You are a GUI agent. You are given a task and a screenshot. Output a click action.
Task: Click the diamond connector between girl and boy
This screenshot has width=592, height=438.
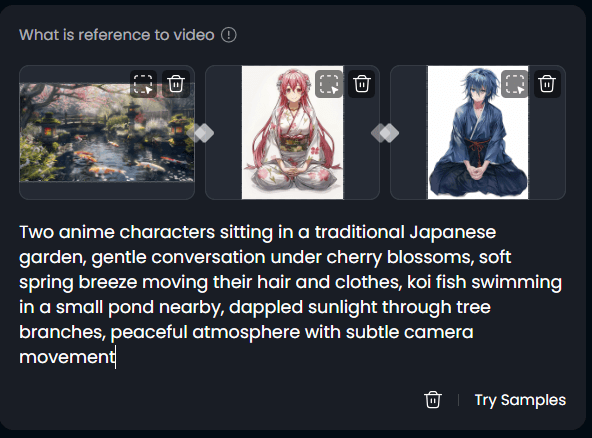(x=385, y=133)
